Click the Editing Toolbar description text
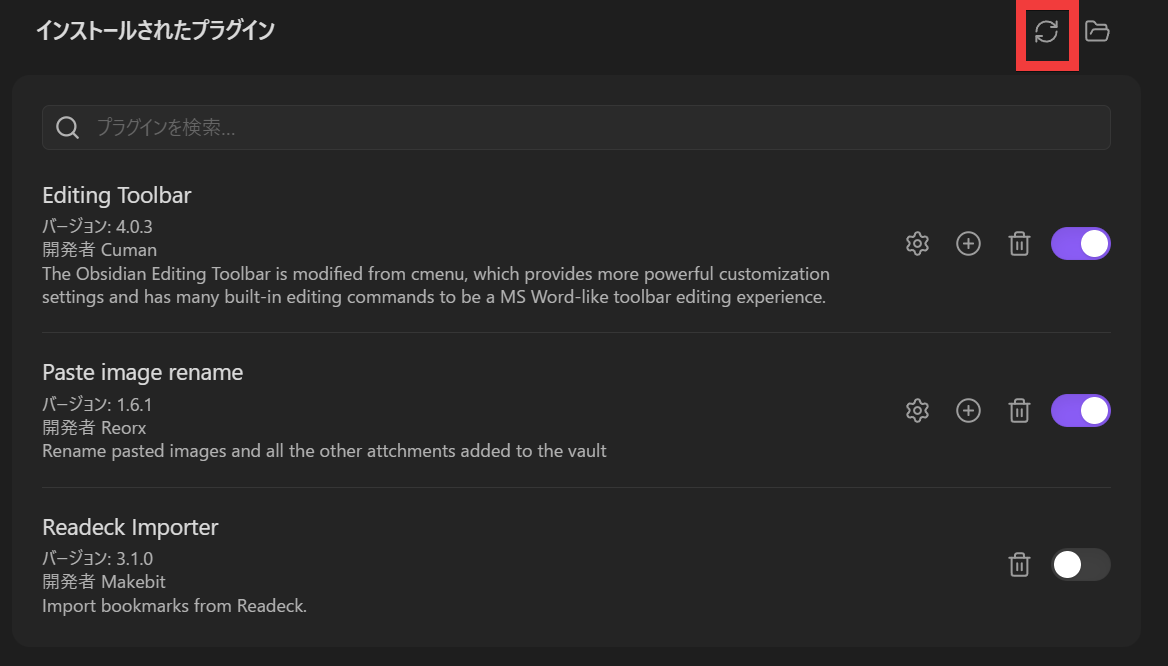Screen dimensions: 1168x666 [435, 285]
